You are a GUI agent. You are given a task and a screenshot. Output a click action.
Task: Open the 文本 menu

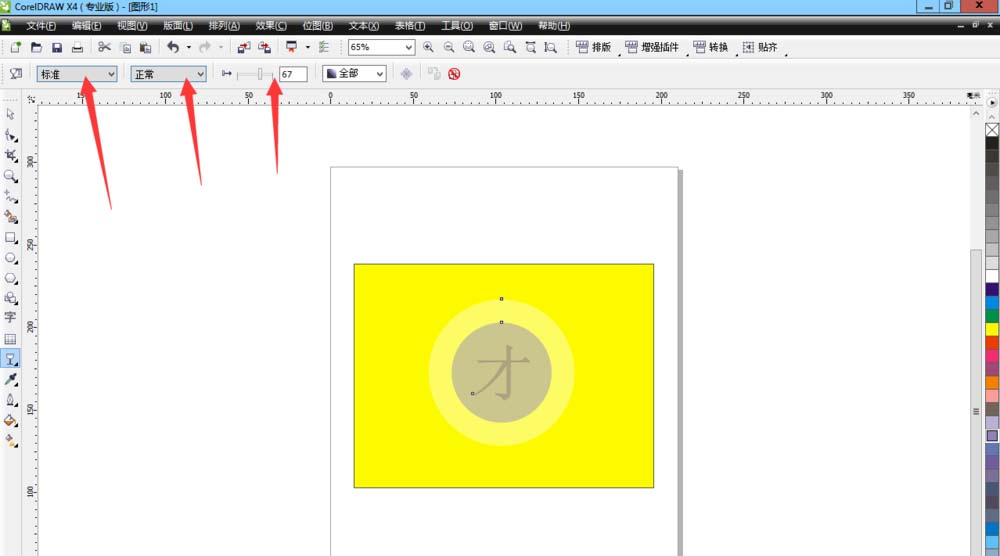[x=364, y=26]
